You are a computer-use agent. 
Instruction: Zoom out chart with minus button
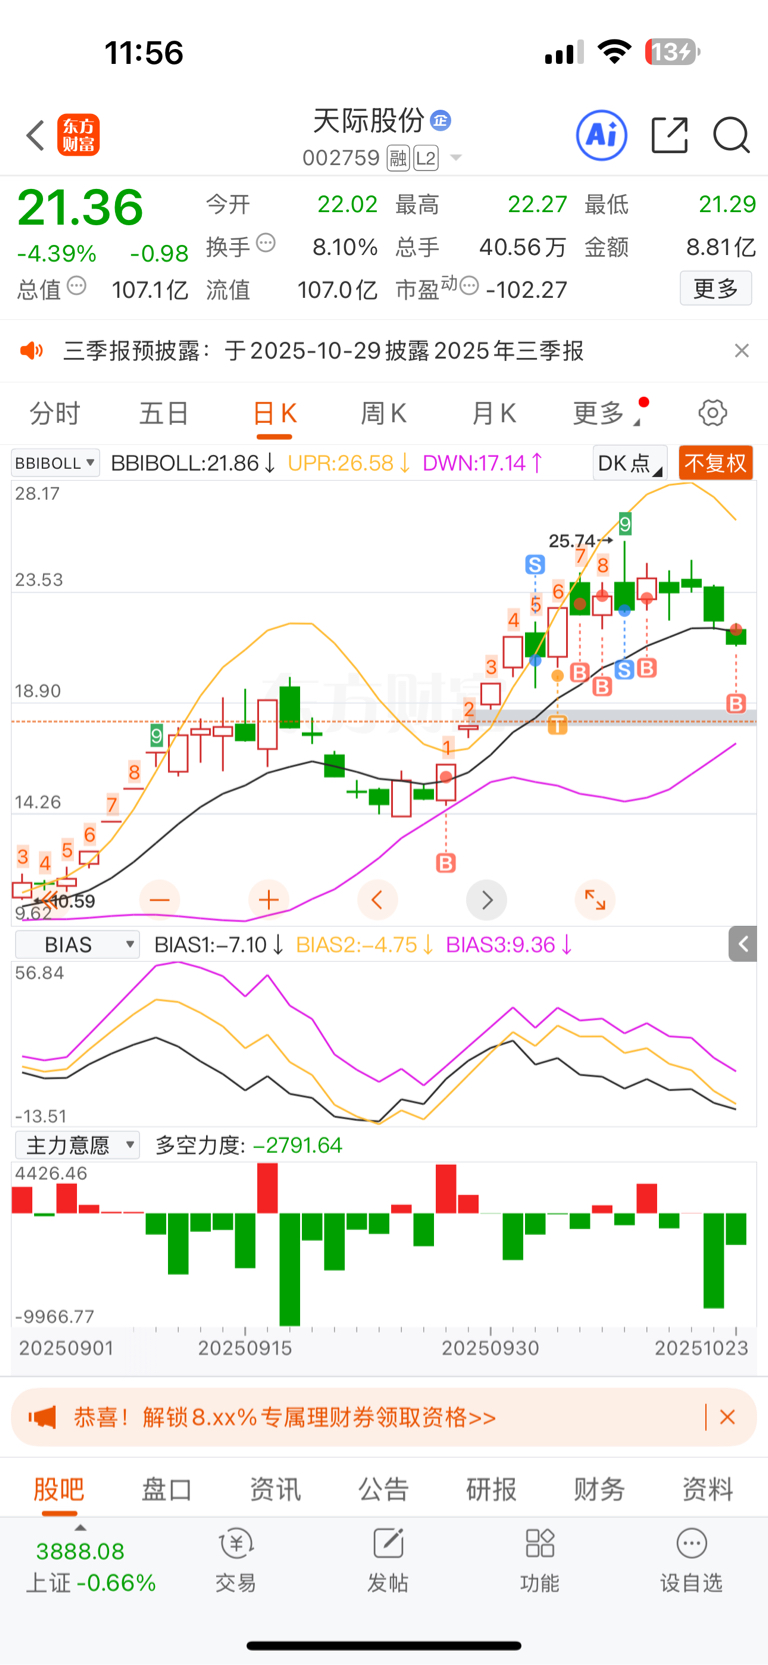tap(160, 900)
